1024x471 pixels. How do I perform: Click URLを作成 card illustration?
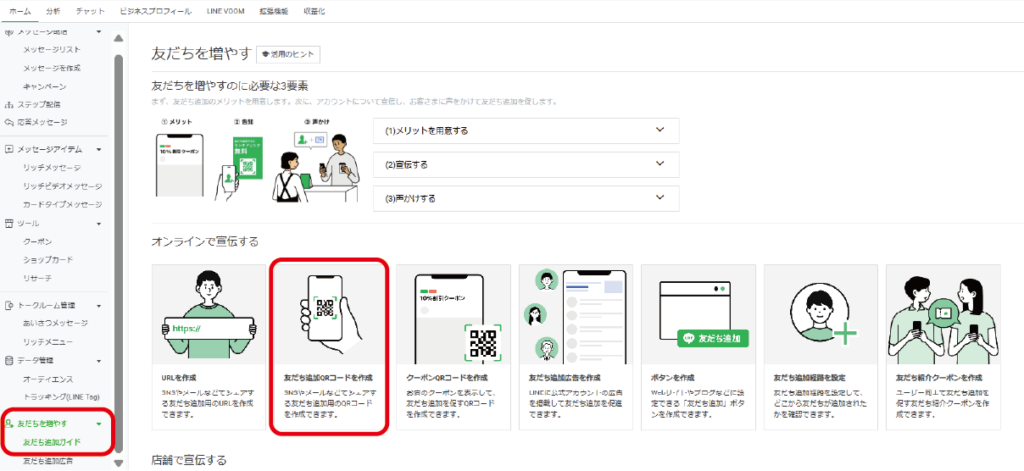tap(209, 314)
